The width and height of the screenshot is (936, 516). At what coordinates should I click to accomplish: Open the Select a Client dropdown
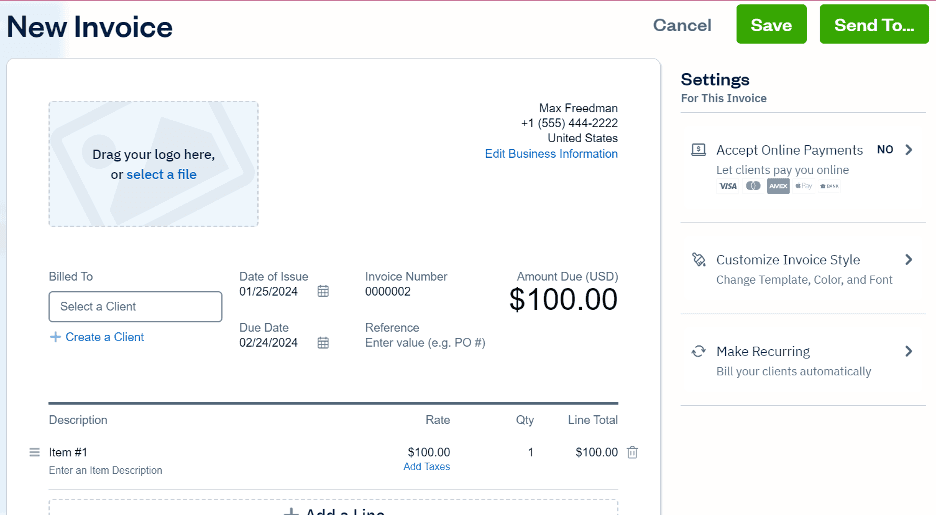pyautogui.click(x=135, y=307)
